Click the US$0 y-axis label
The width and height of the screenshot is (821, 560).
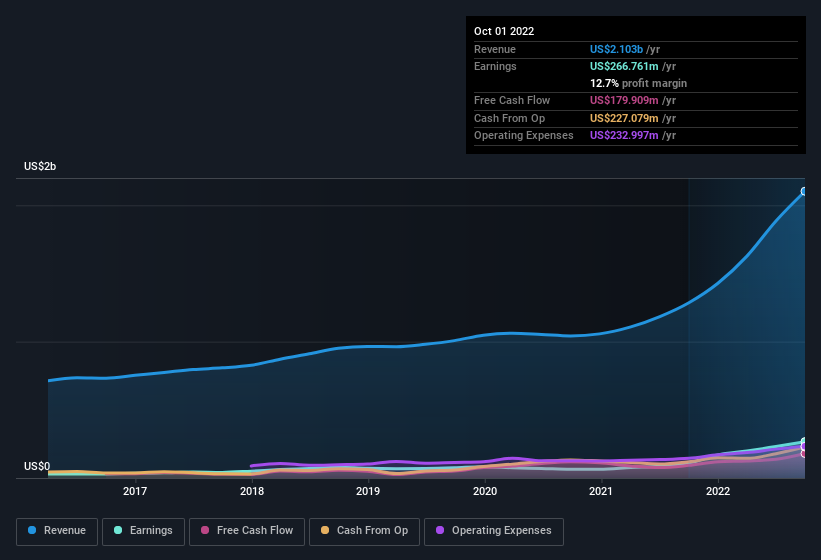point(37,466)
